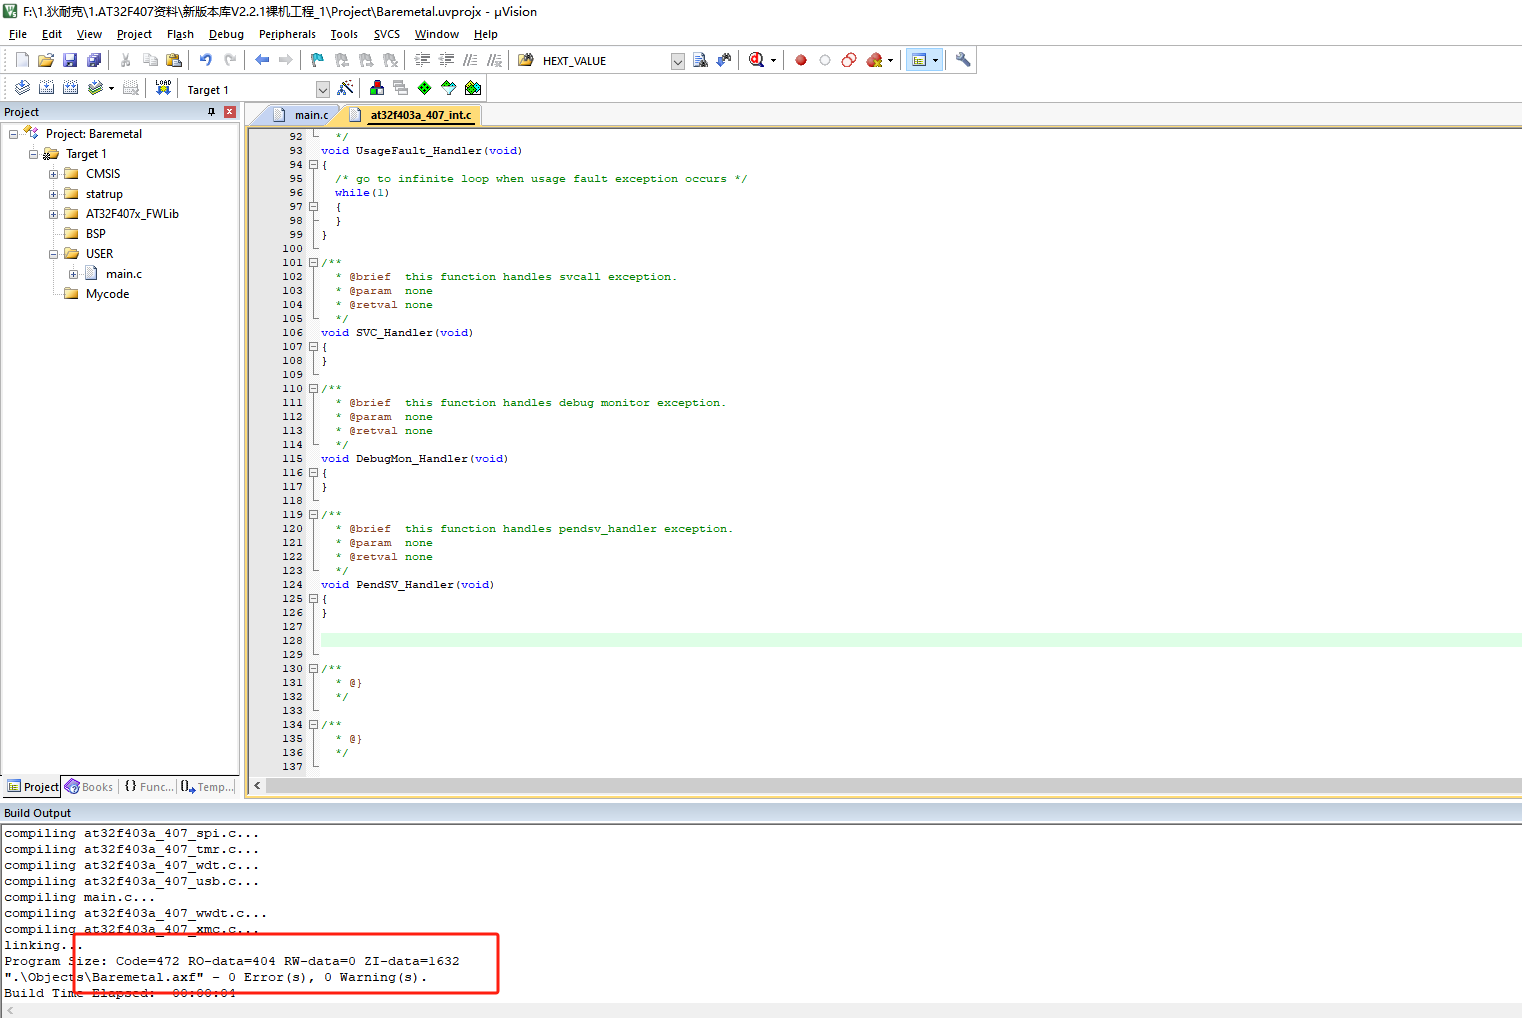
Task: Open the batch build dropdown arrow
Action: 111,88
